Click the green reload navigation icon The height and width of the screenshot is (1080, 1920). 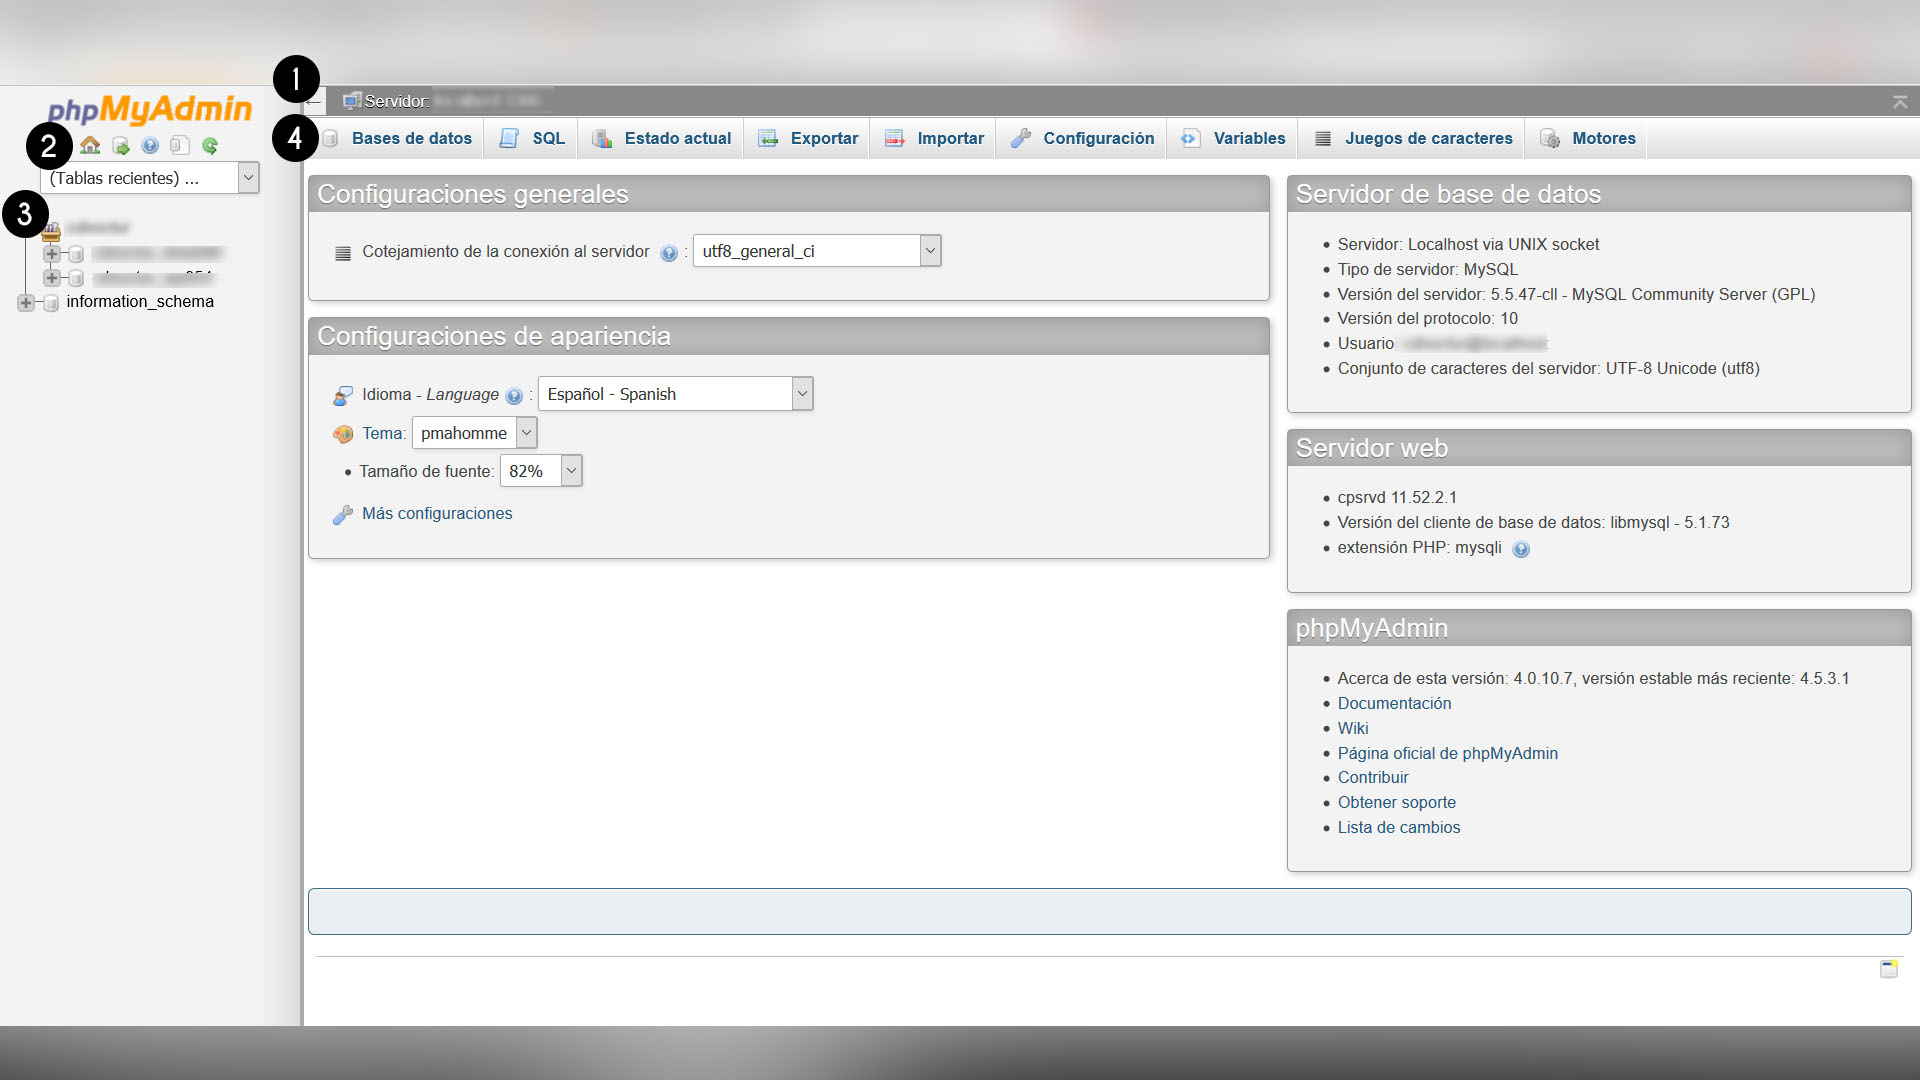pyautogui.click(x=210, y=146)
